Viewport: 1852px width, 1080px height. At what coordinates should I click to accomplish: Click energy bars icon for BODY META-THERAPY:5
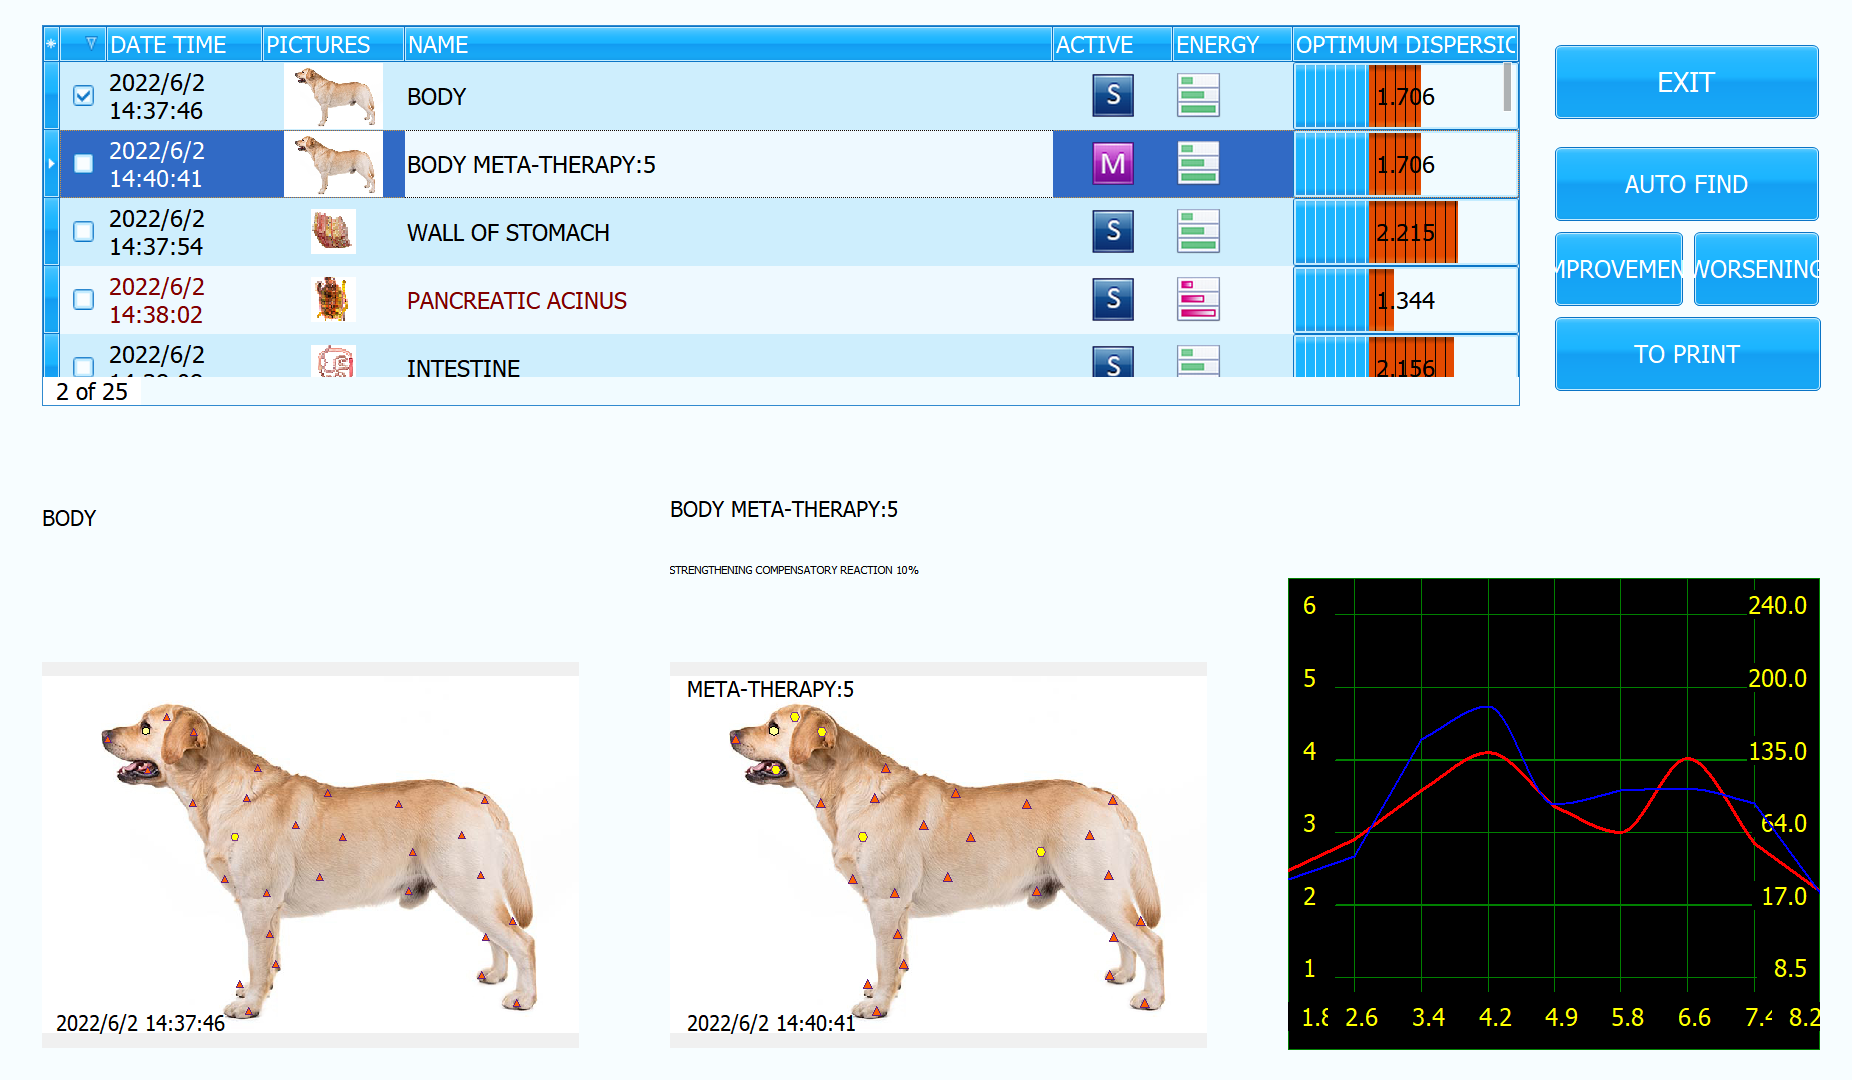click(x=1198, y=164)
